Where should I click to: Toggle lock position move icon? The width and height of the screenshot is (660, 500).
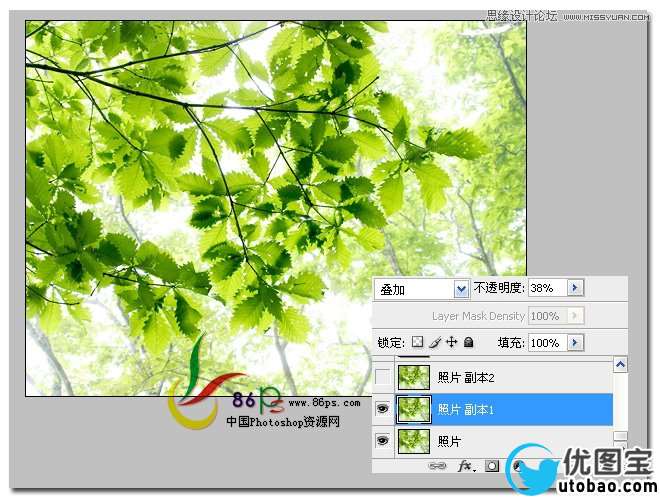coord(451,342)
